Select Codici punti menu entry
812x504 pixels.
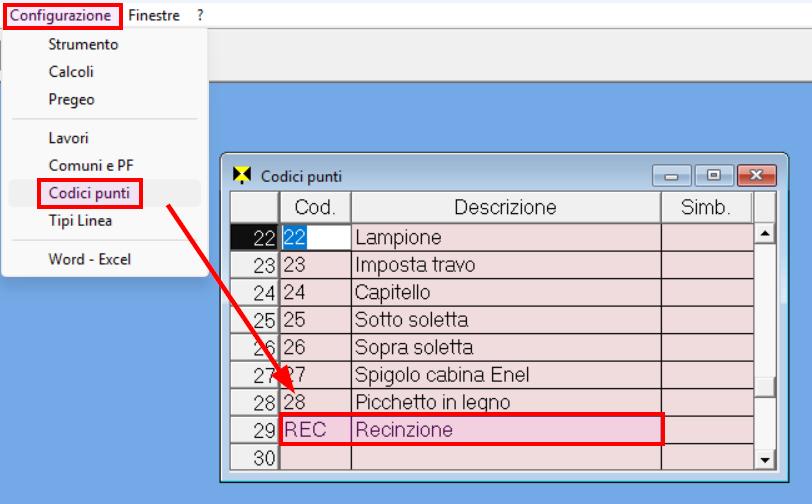pos(89,193)
